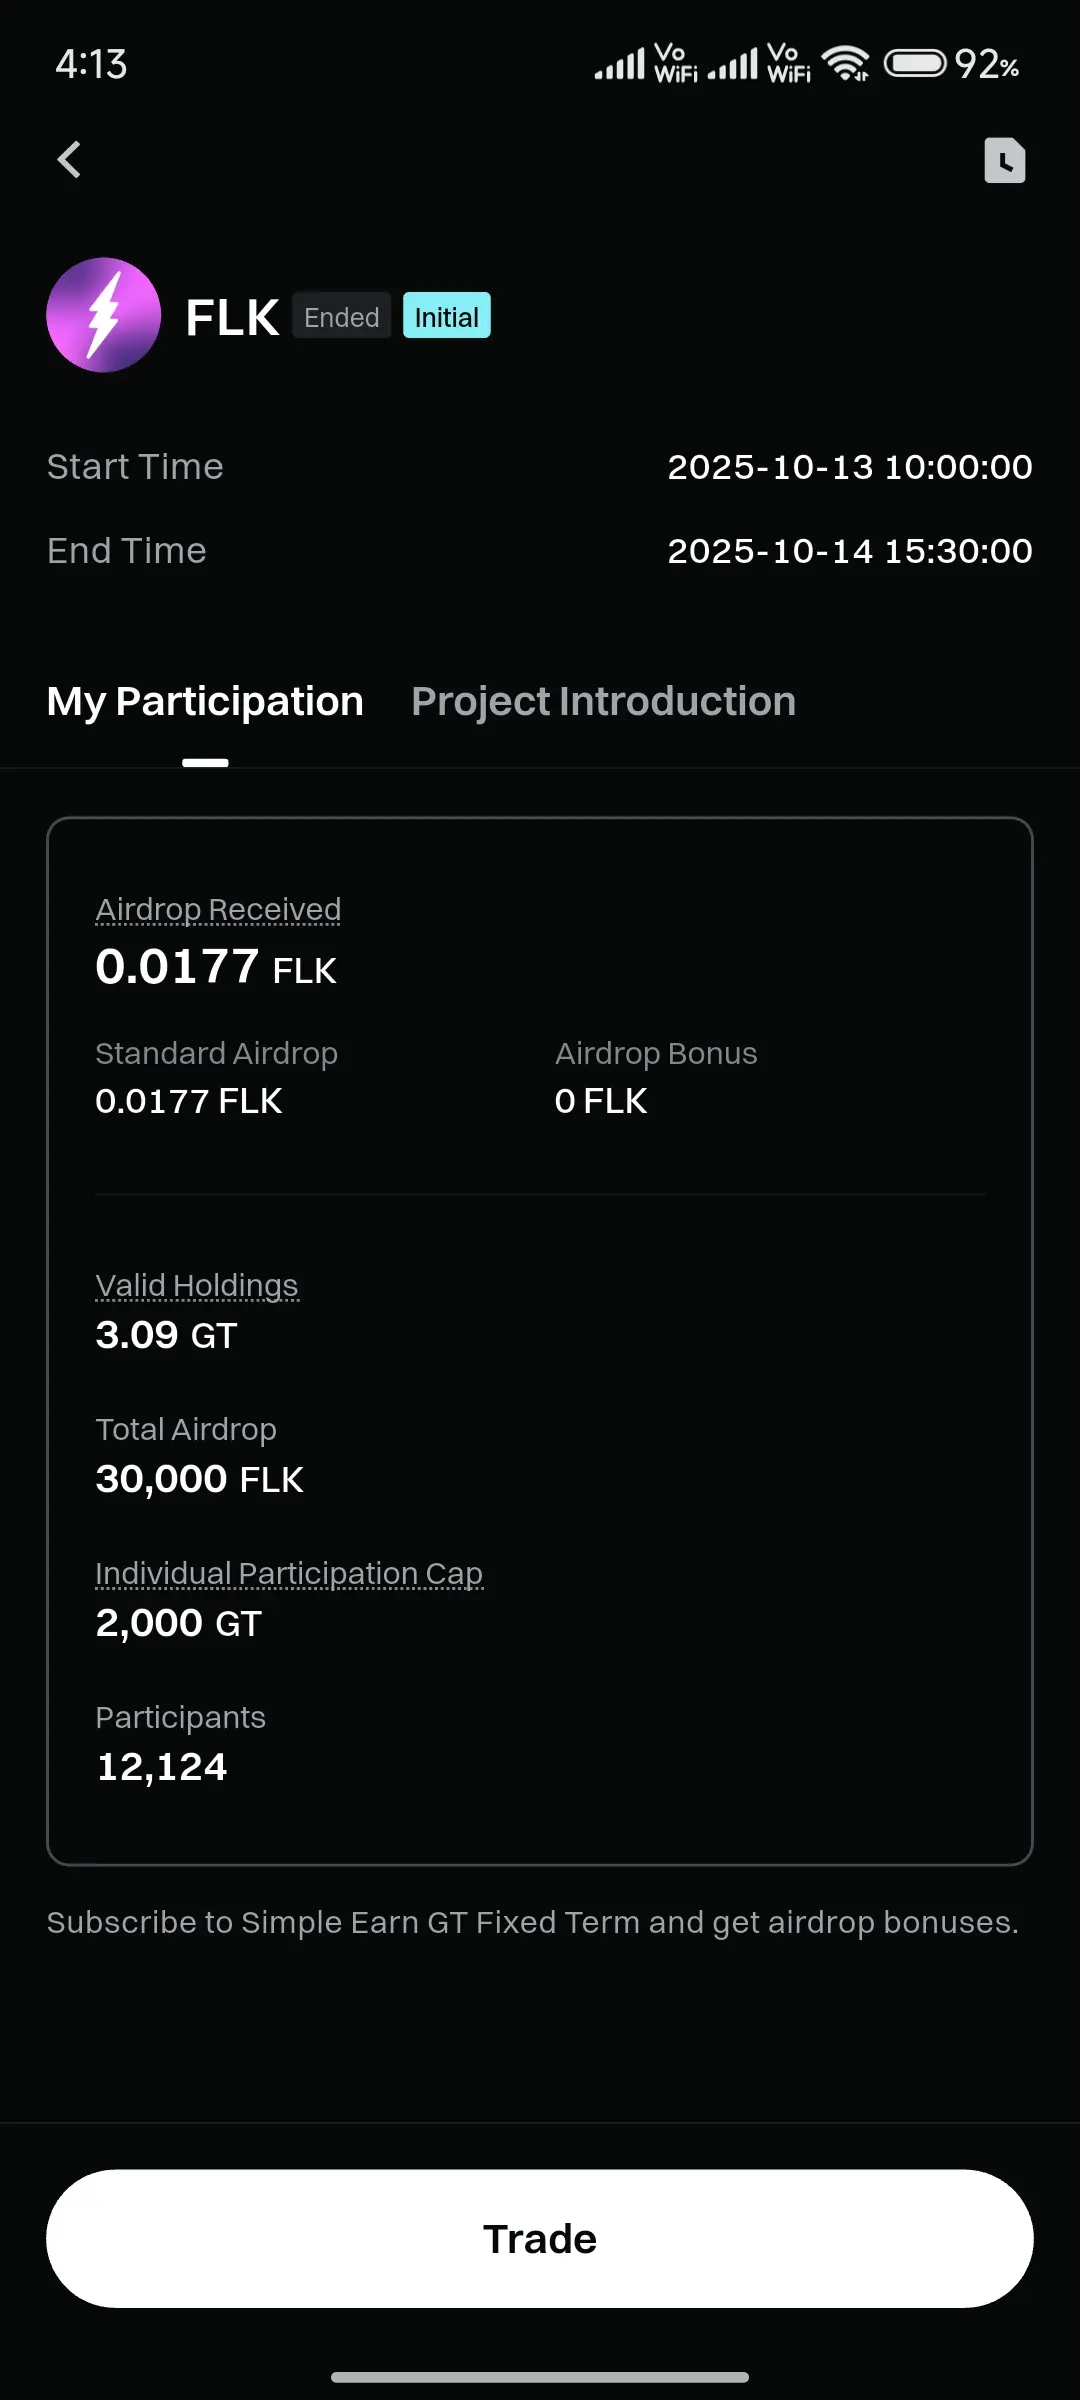Tap the Participants count 12,124
The height and width of the screenshot is (2400, 1080).
coord(162,1767)
